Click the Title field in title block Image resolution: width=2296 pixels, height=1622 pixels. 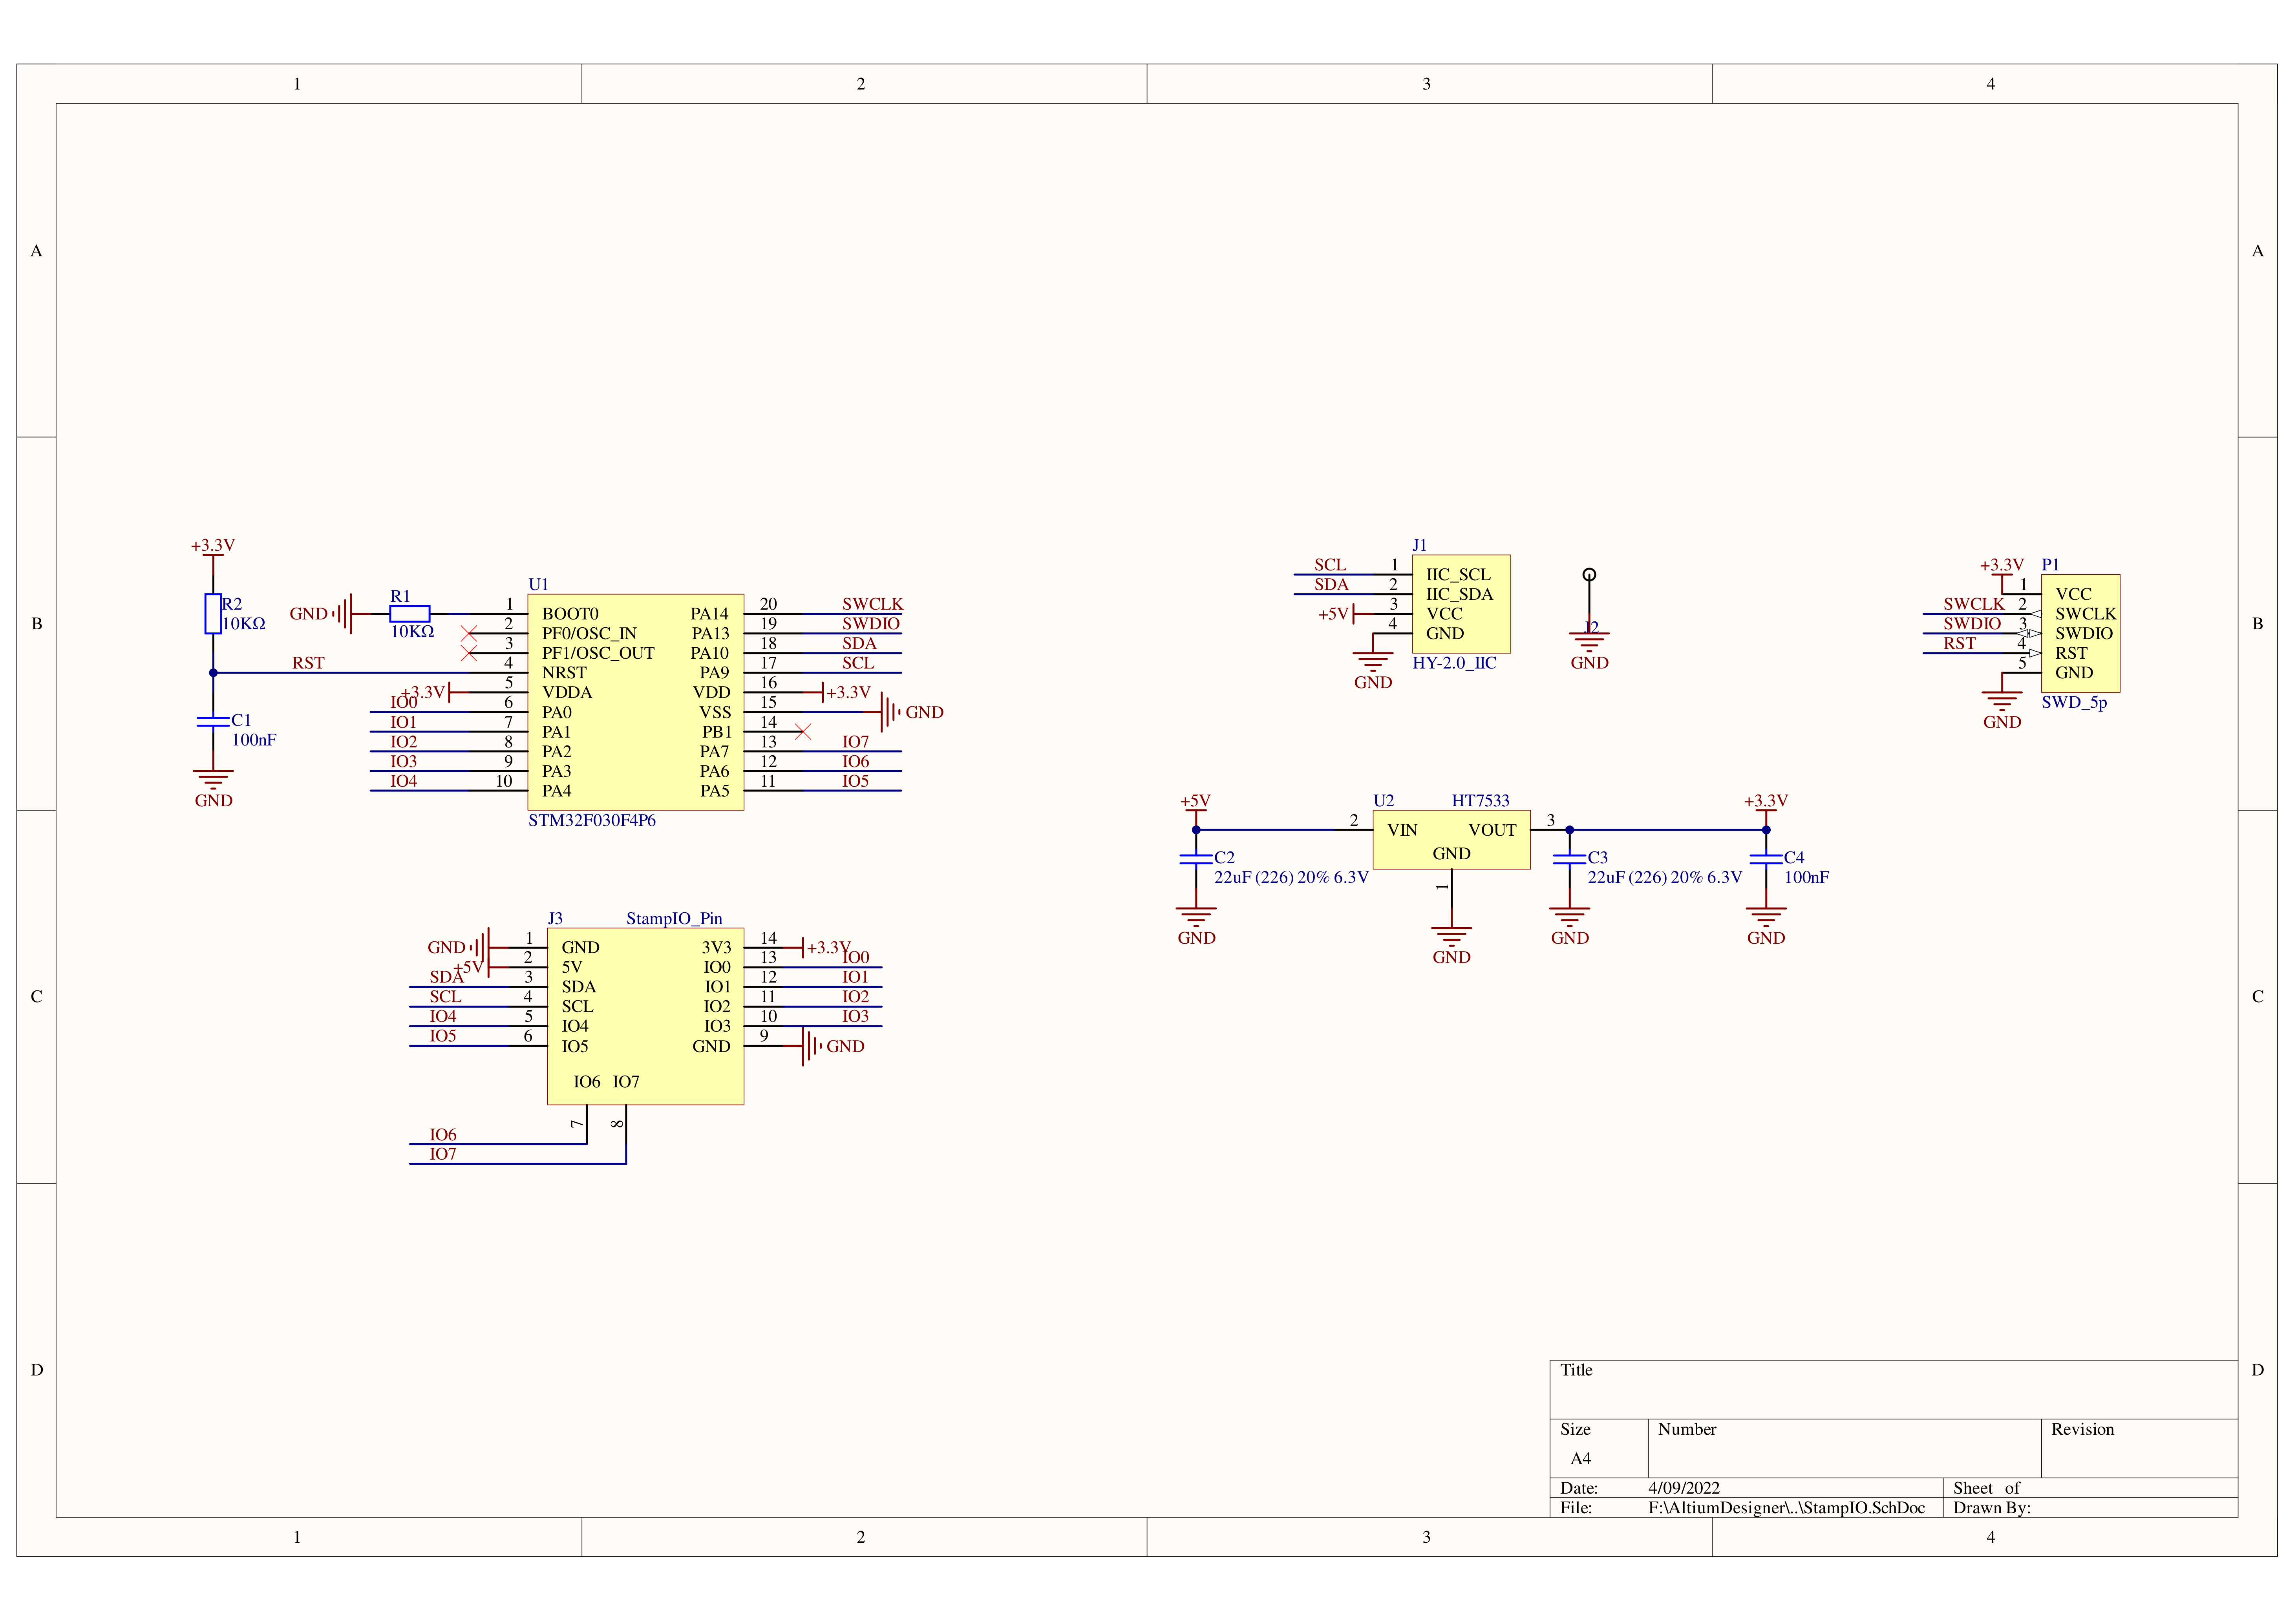[1576, 1370]
